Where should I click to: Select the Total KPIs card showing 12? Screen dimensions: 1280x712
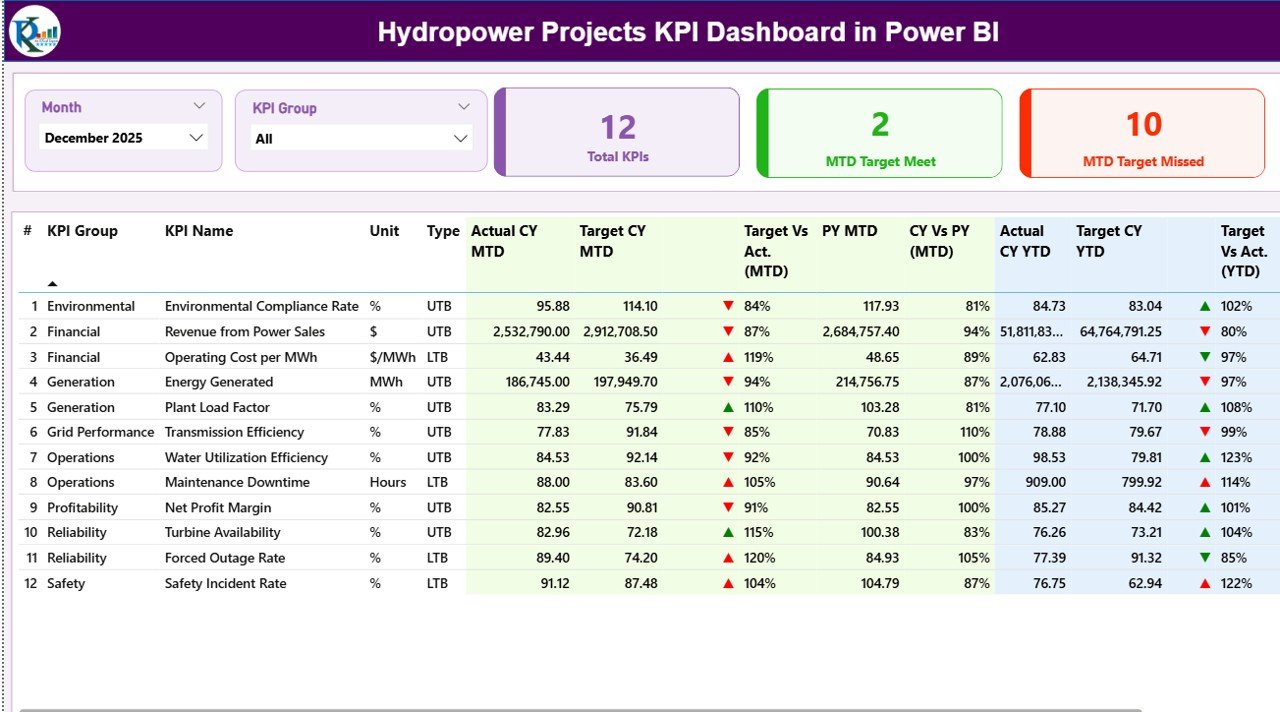point(617,131)
